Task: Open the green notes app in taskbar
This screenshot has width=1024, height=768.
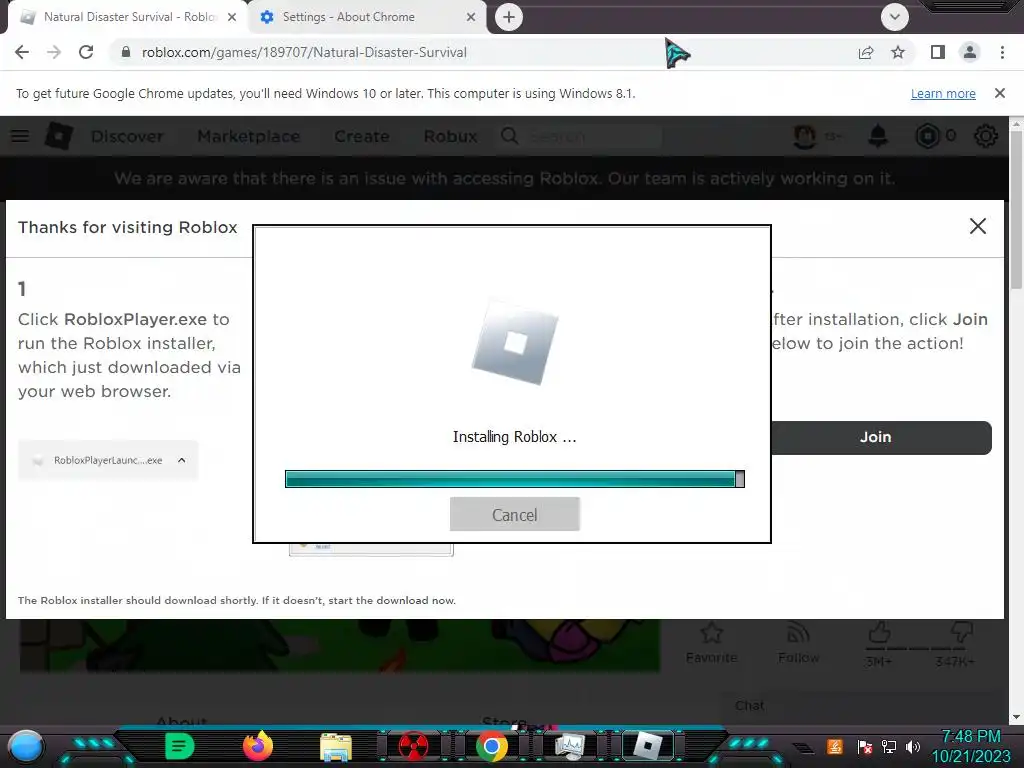Action: (180, 746)
